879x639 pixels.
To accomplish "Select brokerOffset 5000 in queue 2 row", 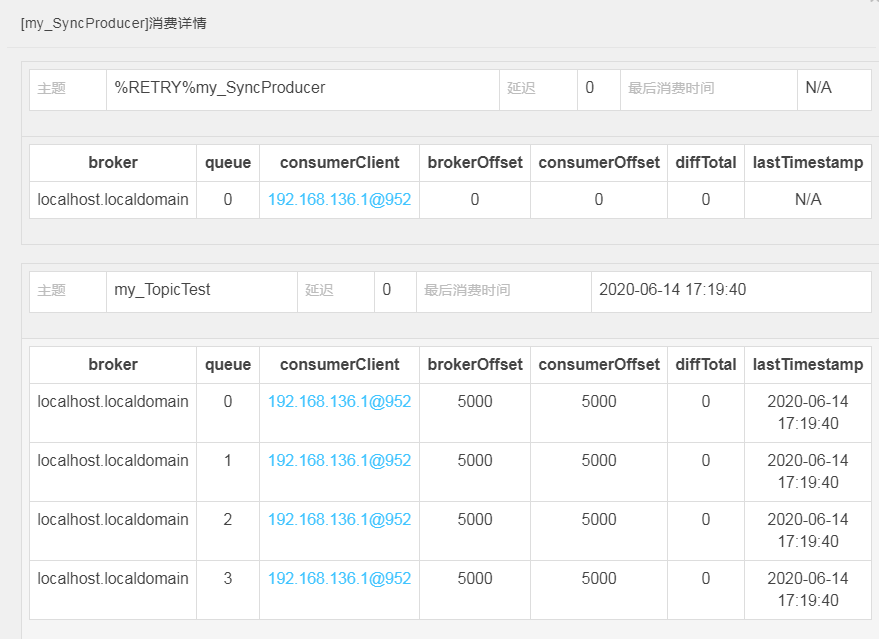I will pos(475,520).
